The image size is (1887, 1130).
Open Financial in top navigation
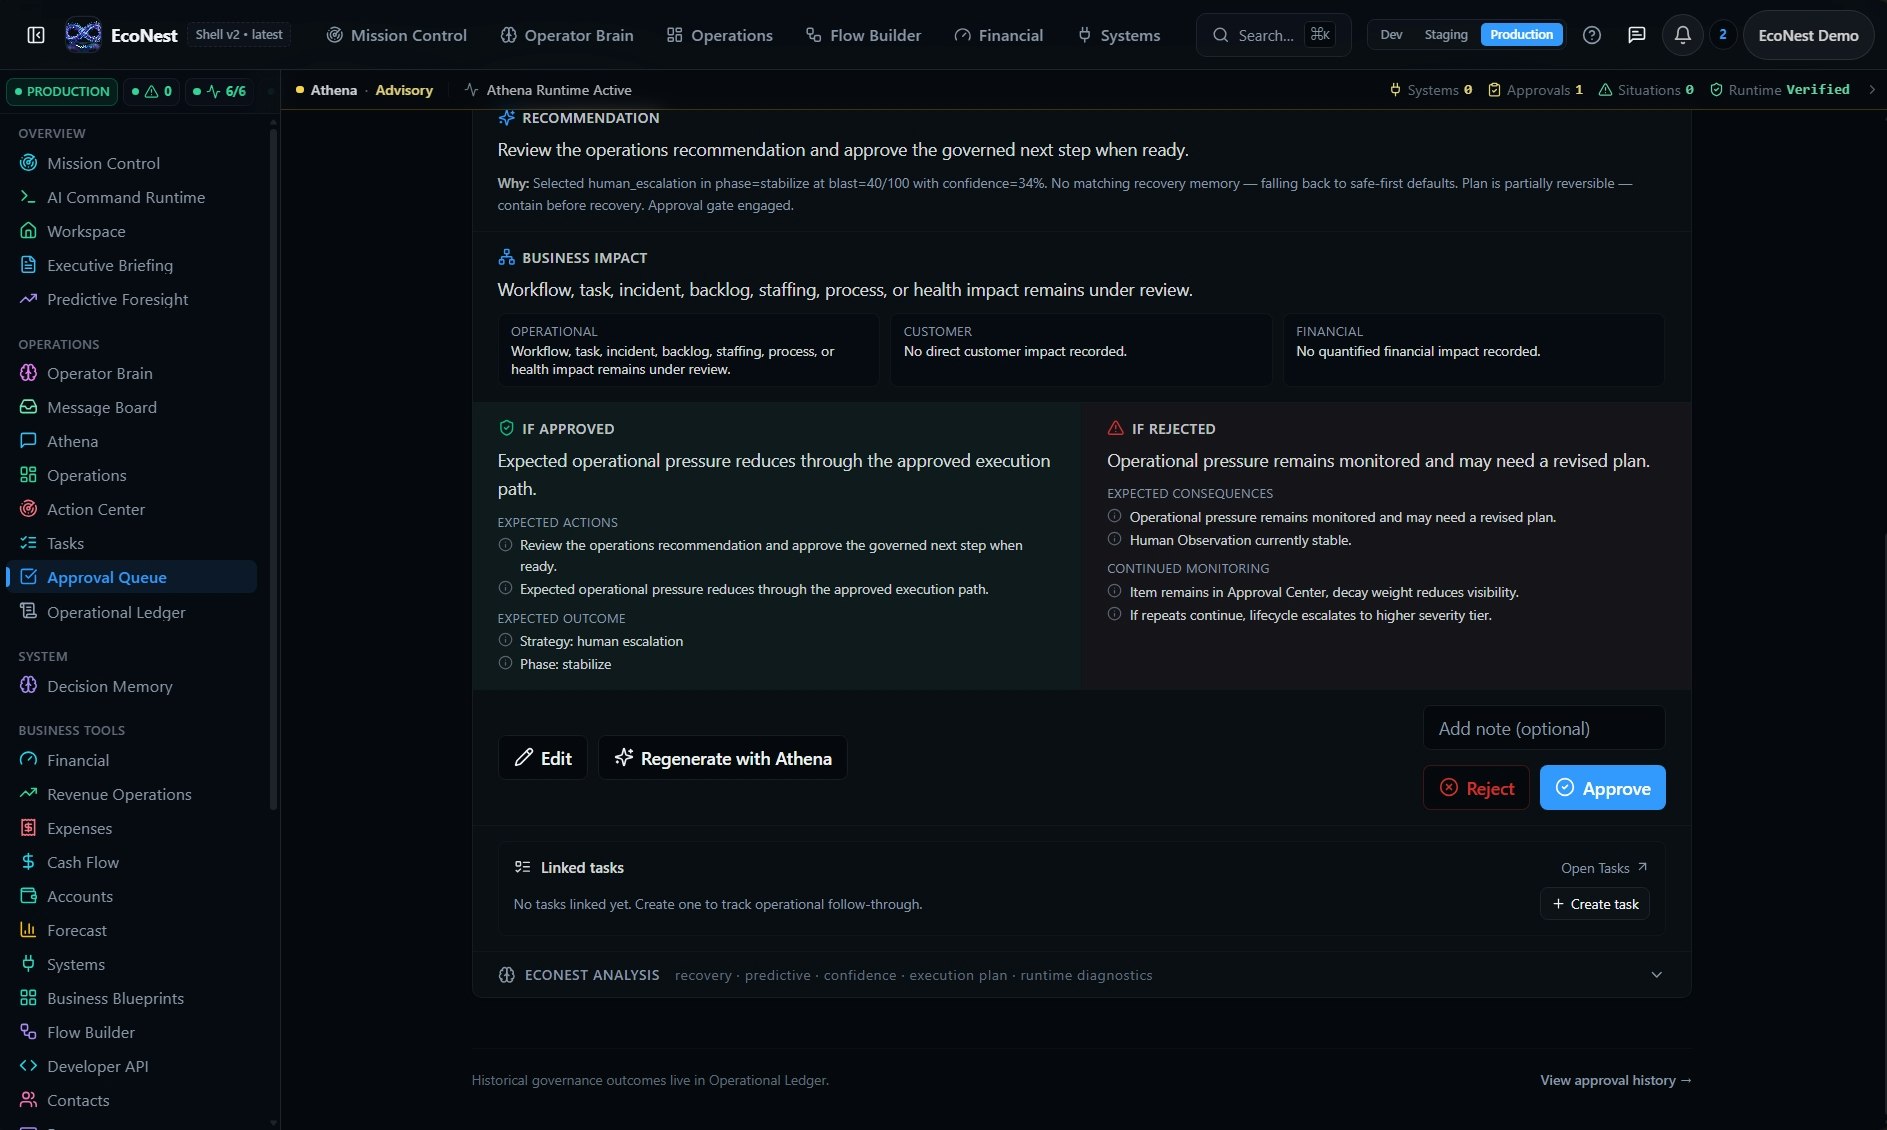tap(999, 35)
